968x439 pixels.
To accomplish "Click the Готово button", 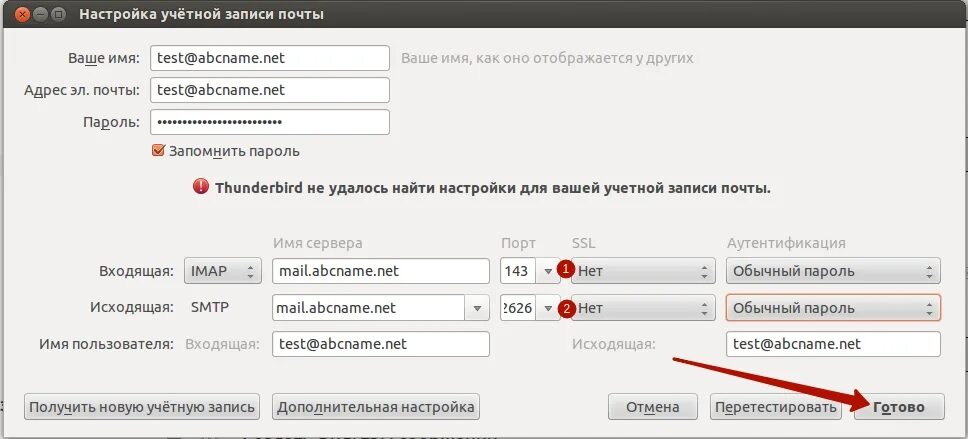I will tap(899, 407).
